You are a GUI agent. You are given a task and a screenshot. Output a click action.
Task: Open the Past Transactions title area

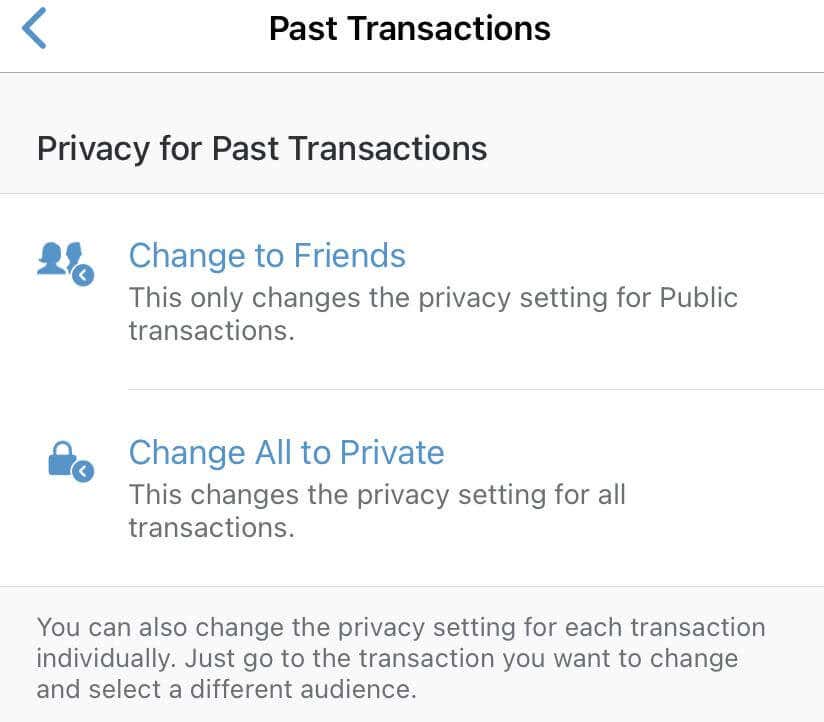coord(410,28)
